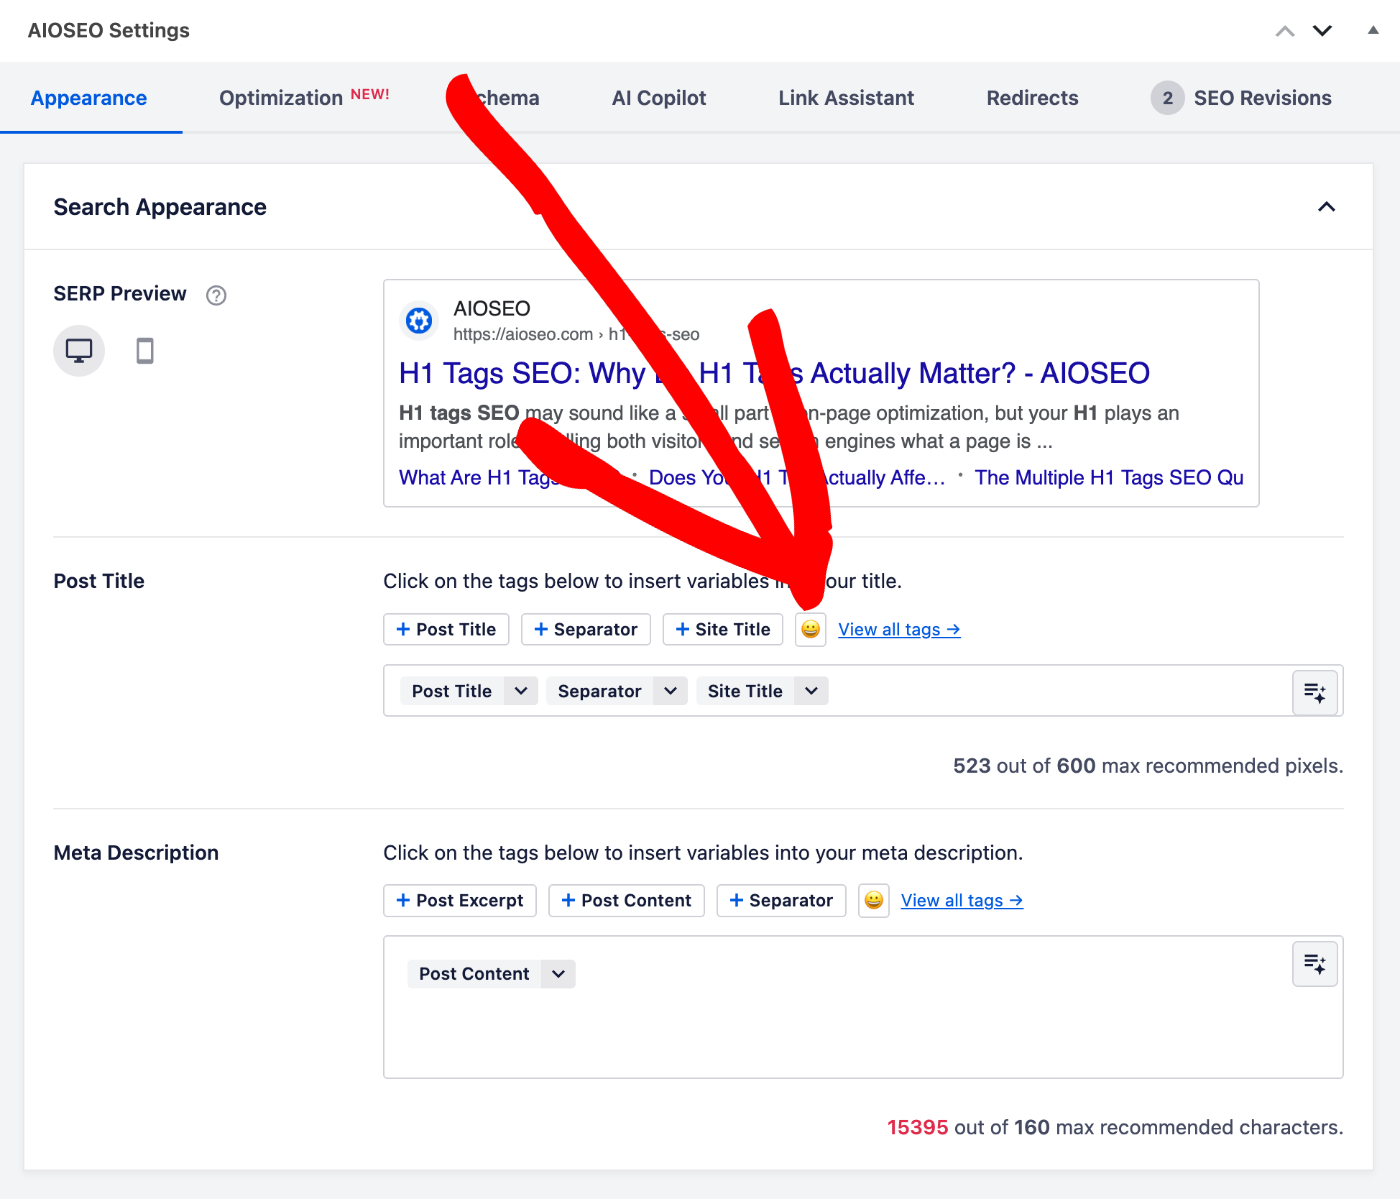This screenshot has width=1400, height=1199.
Task: Open the Redirects tab
Action: (1032, 98)
